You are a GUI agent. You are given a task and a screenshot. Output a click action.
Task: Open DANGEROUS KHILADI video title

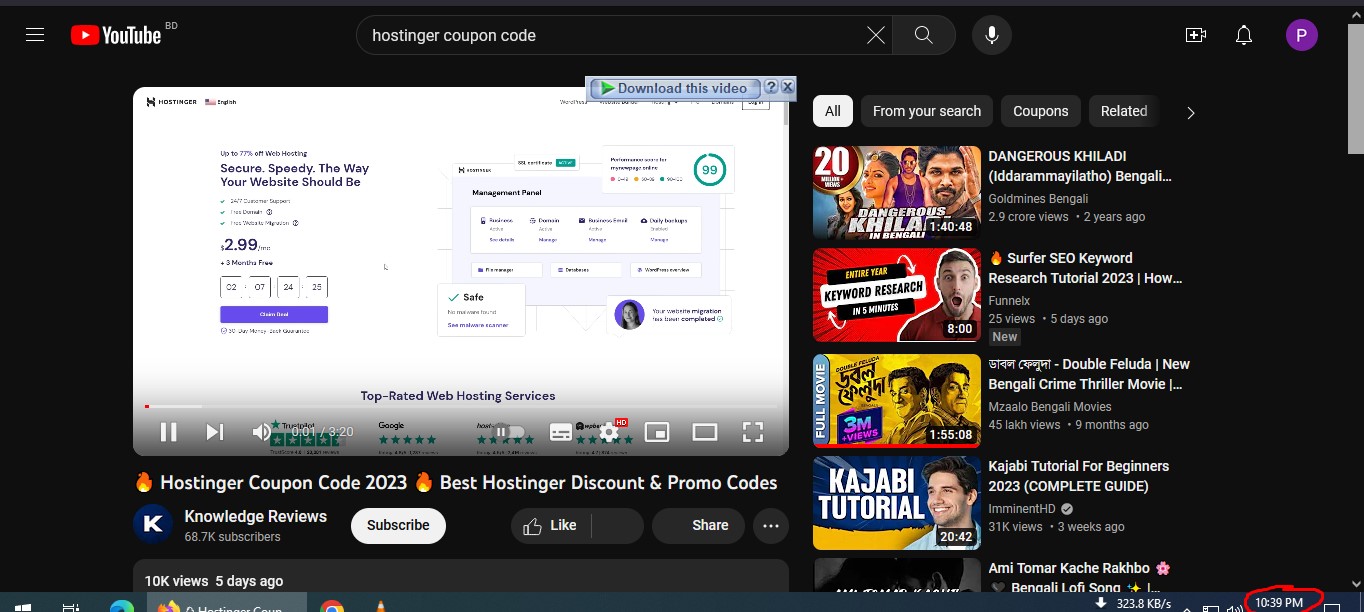1079,166
